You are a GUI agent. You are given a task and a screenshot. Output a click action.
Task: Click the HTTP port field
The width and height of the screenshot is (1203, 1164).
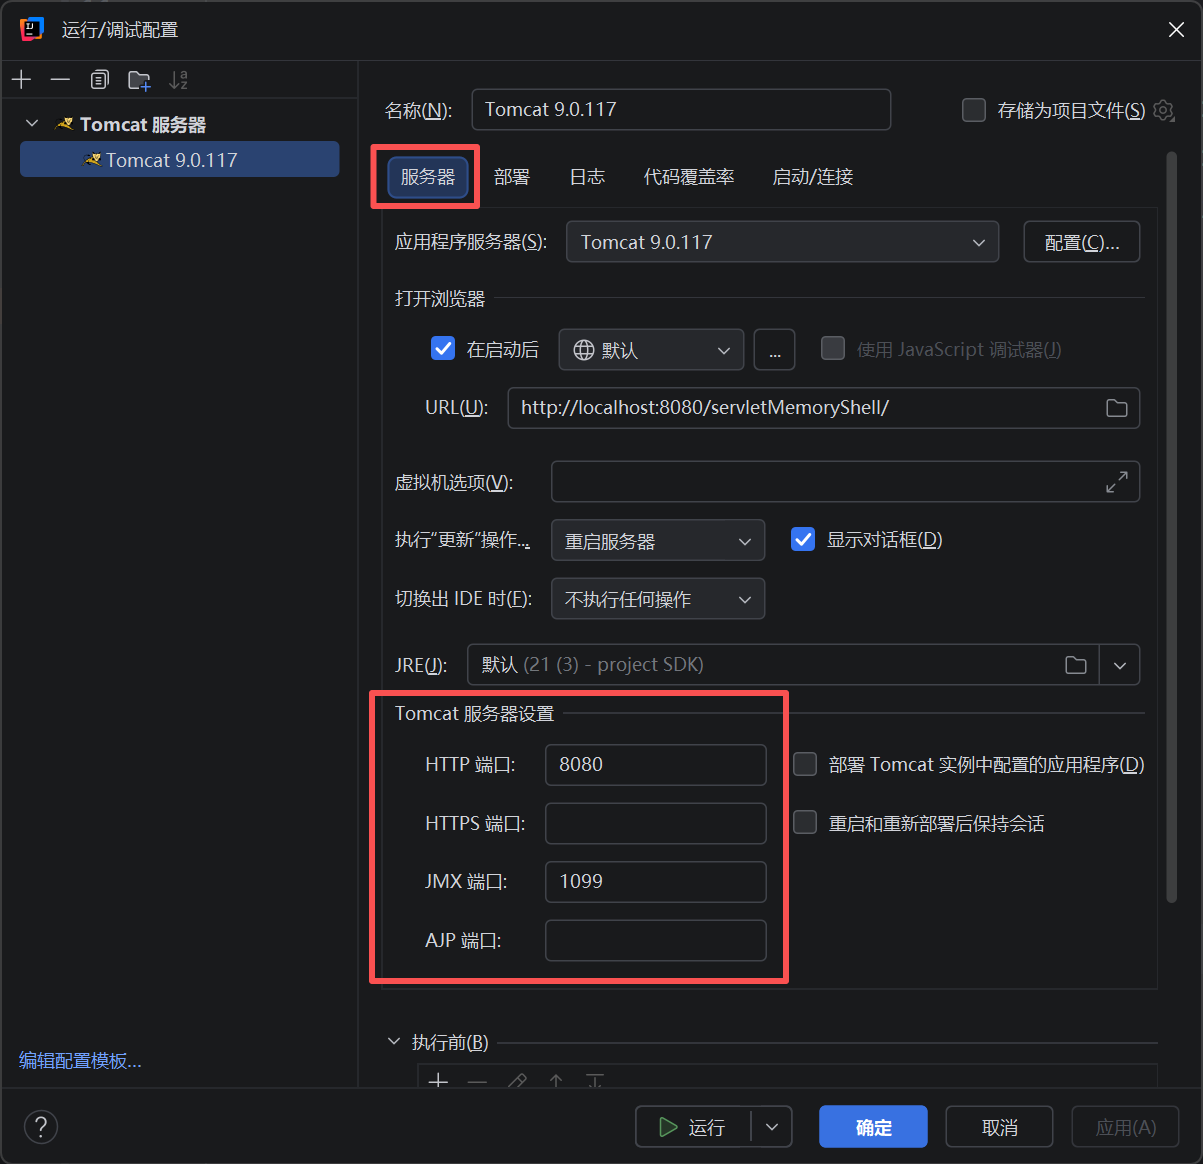[x=656, y=765]
